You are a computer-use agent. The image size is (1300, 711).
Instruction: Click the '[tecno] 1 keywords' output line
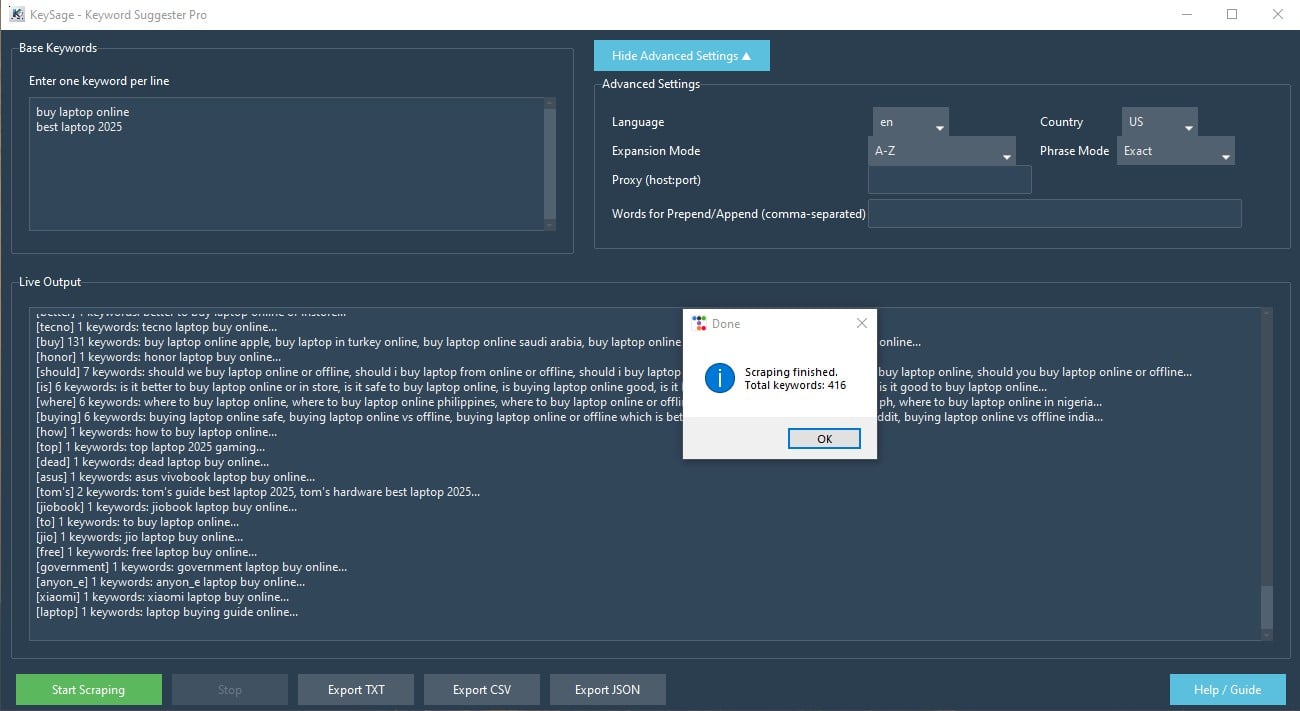156,327
